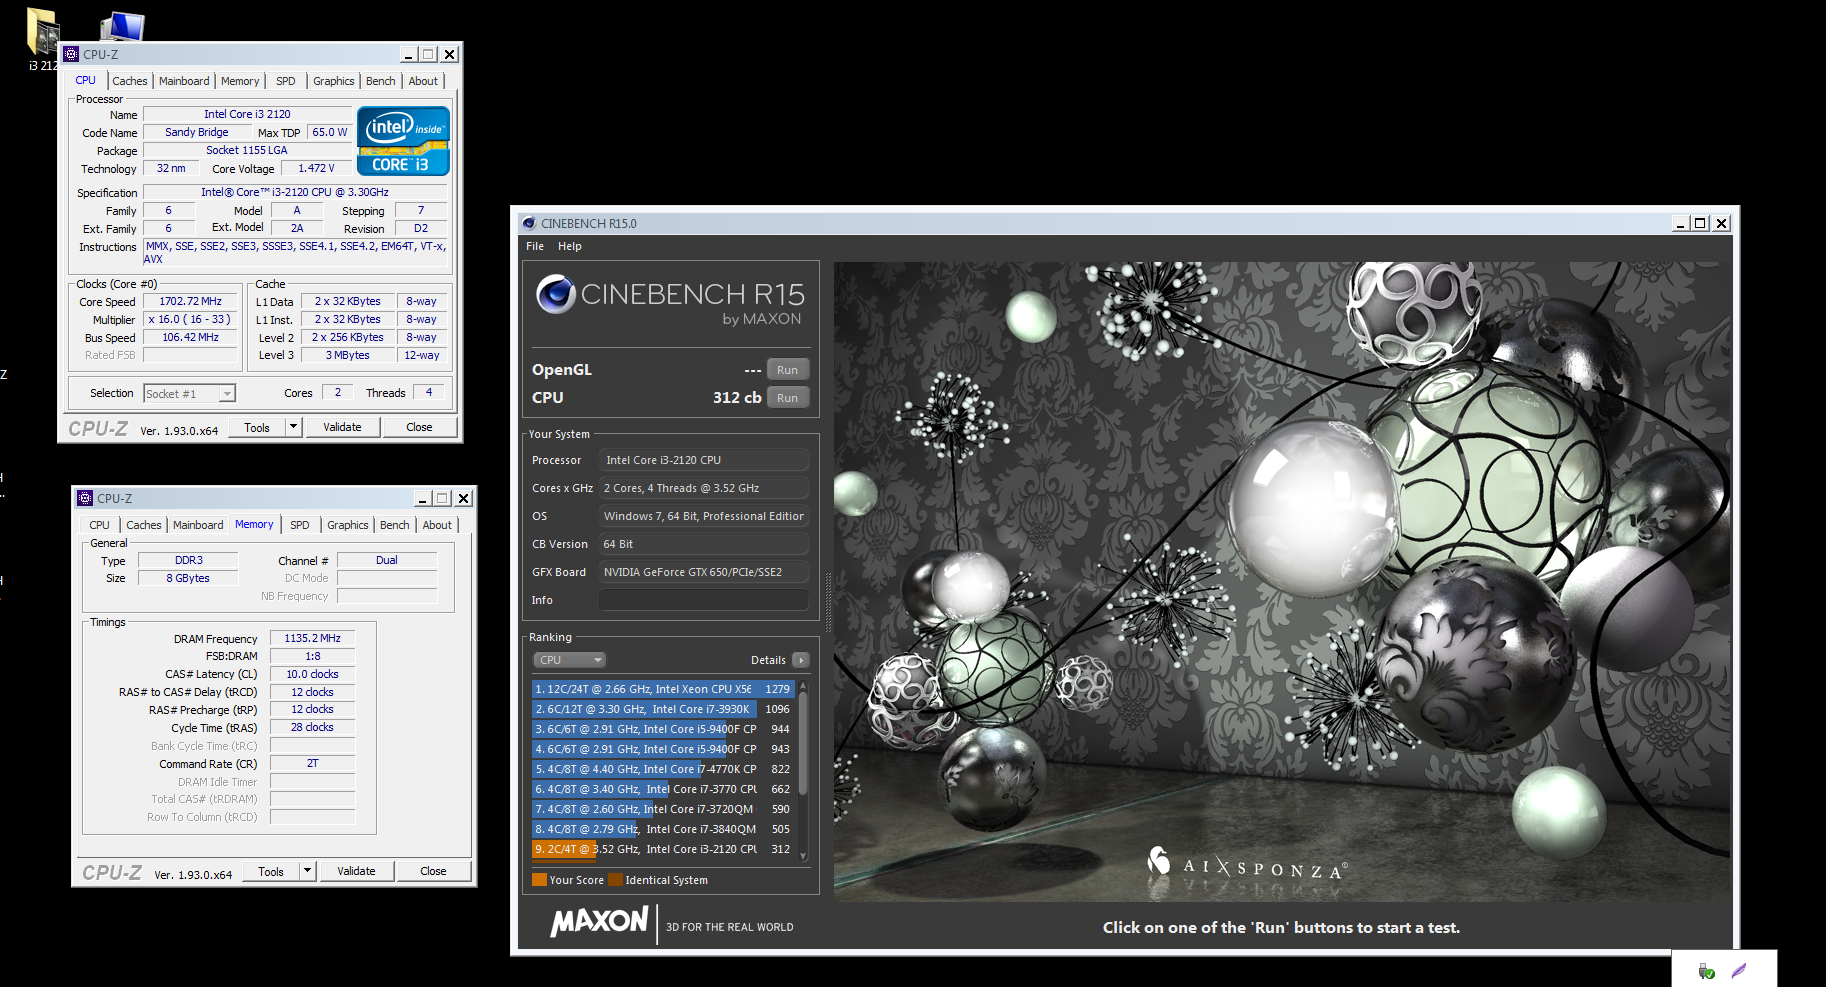1826x987 pixels.
Task: Click Close button in bottom CPU-Z window
Action: pyautogui.click(x=434, y=871)
